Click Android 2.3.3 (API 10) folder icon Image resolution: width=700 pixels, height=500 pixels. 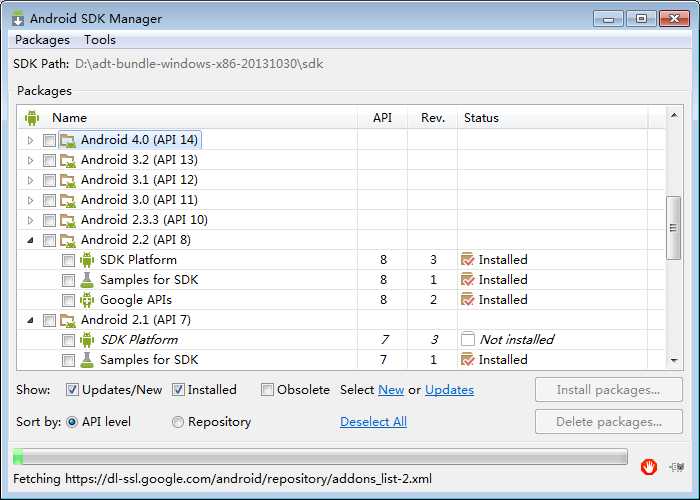click(x=68, y=221)
